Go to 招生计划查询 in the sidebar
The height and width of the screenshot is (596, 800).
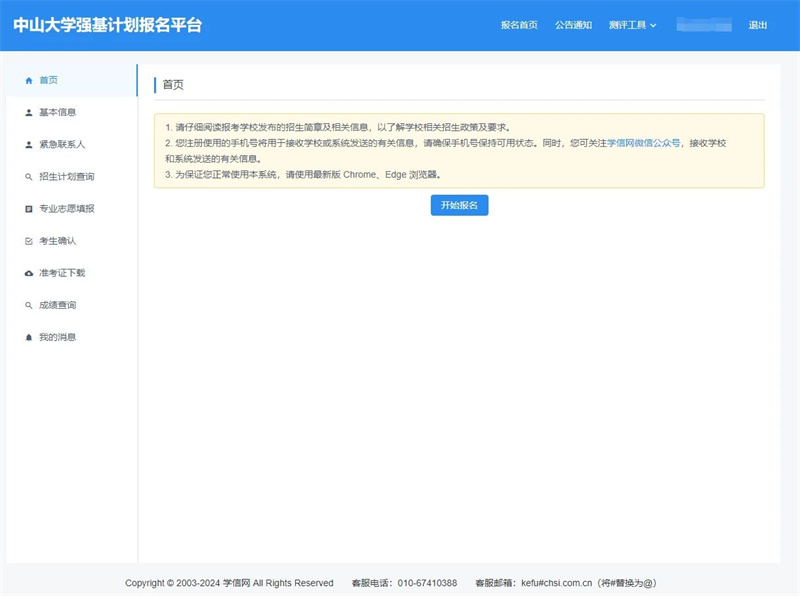click(x=71, y=177)
